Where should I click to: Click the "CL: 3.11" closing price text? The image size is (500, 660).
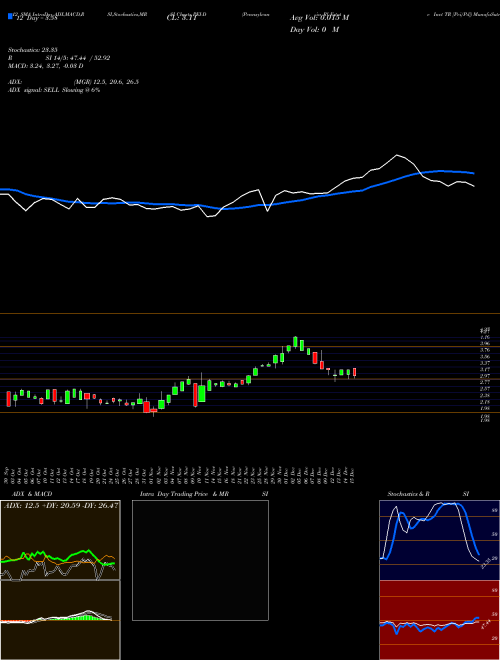[x=182, y=18]
